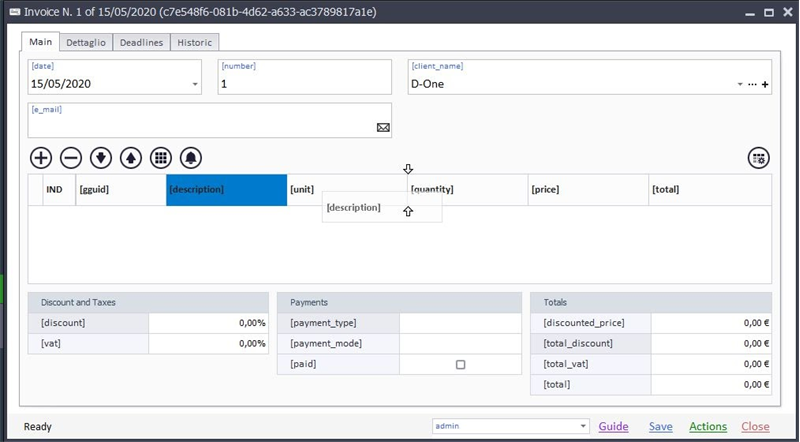Viewport: 800px width, 442px height.
Task: Click the bell notification icon
Action: pos(191,158)
